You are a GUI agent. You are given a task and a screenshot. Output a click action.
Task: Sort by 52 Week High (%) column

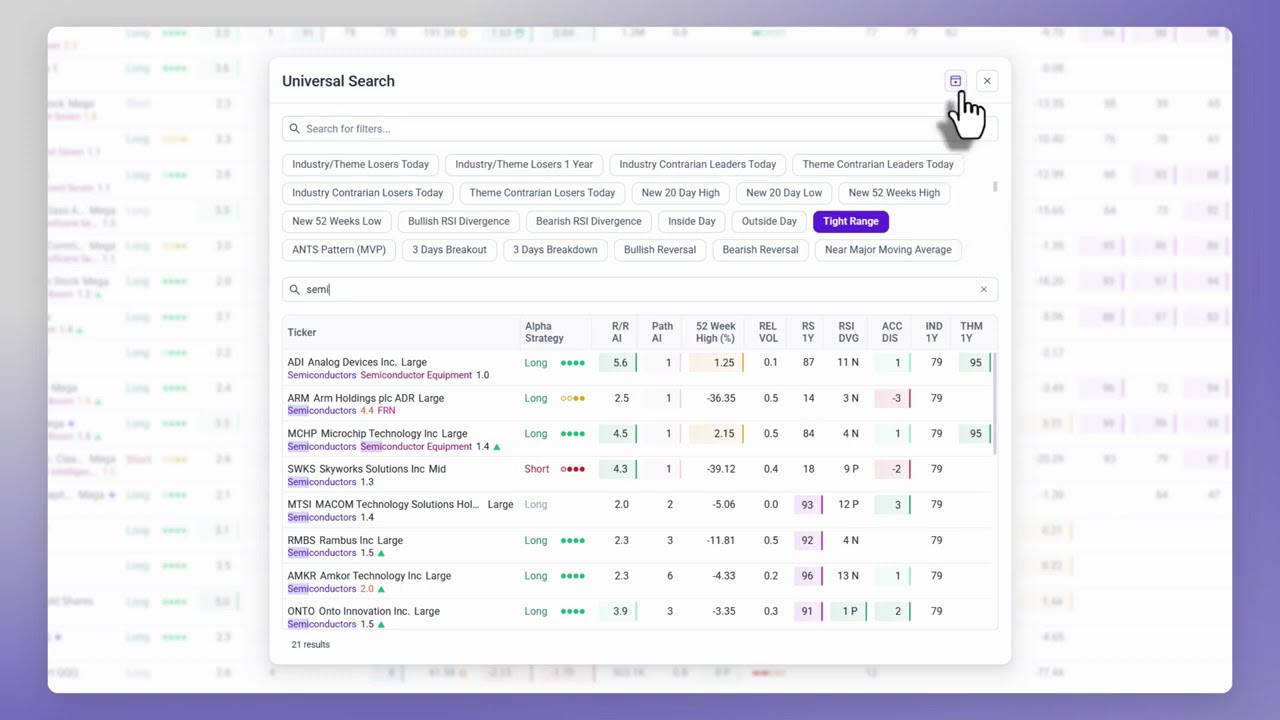[x=715, y=332]
